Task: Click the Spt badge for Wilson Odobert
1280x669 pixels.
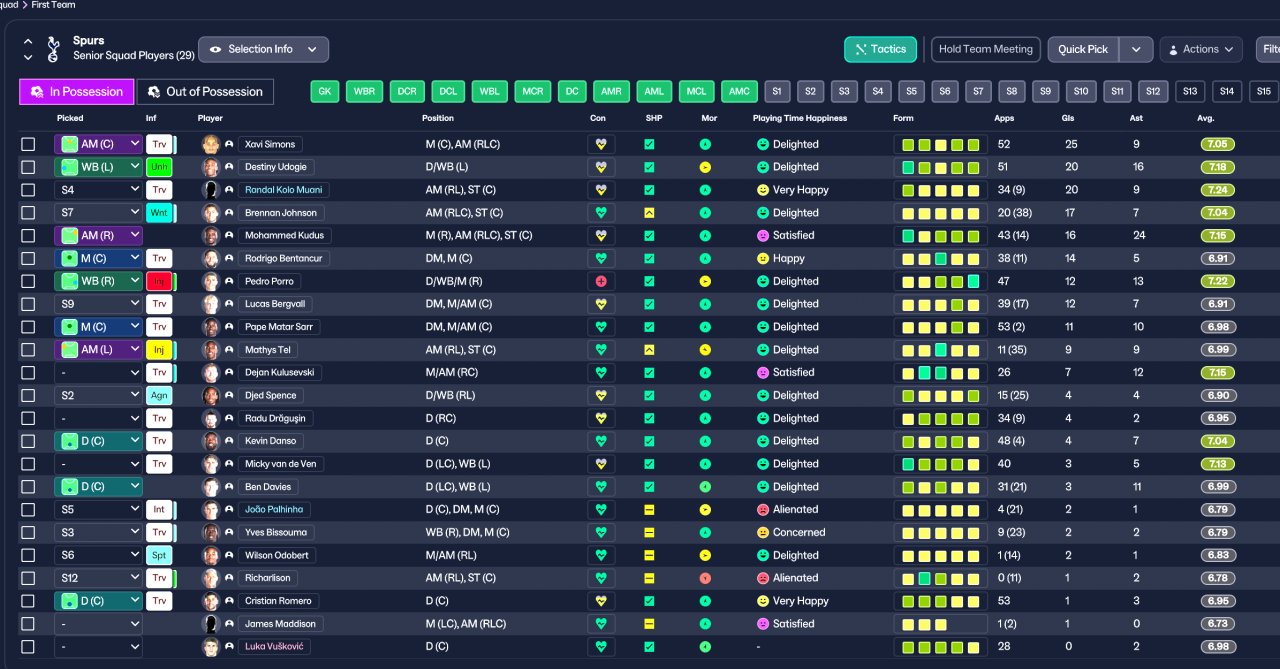Action: (159, 555)
